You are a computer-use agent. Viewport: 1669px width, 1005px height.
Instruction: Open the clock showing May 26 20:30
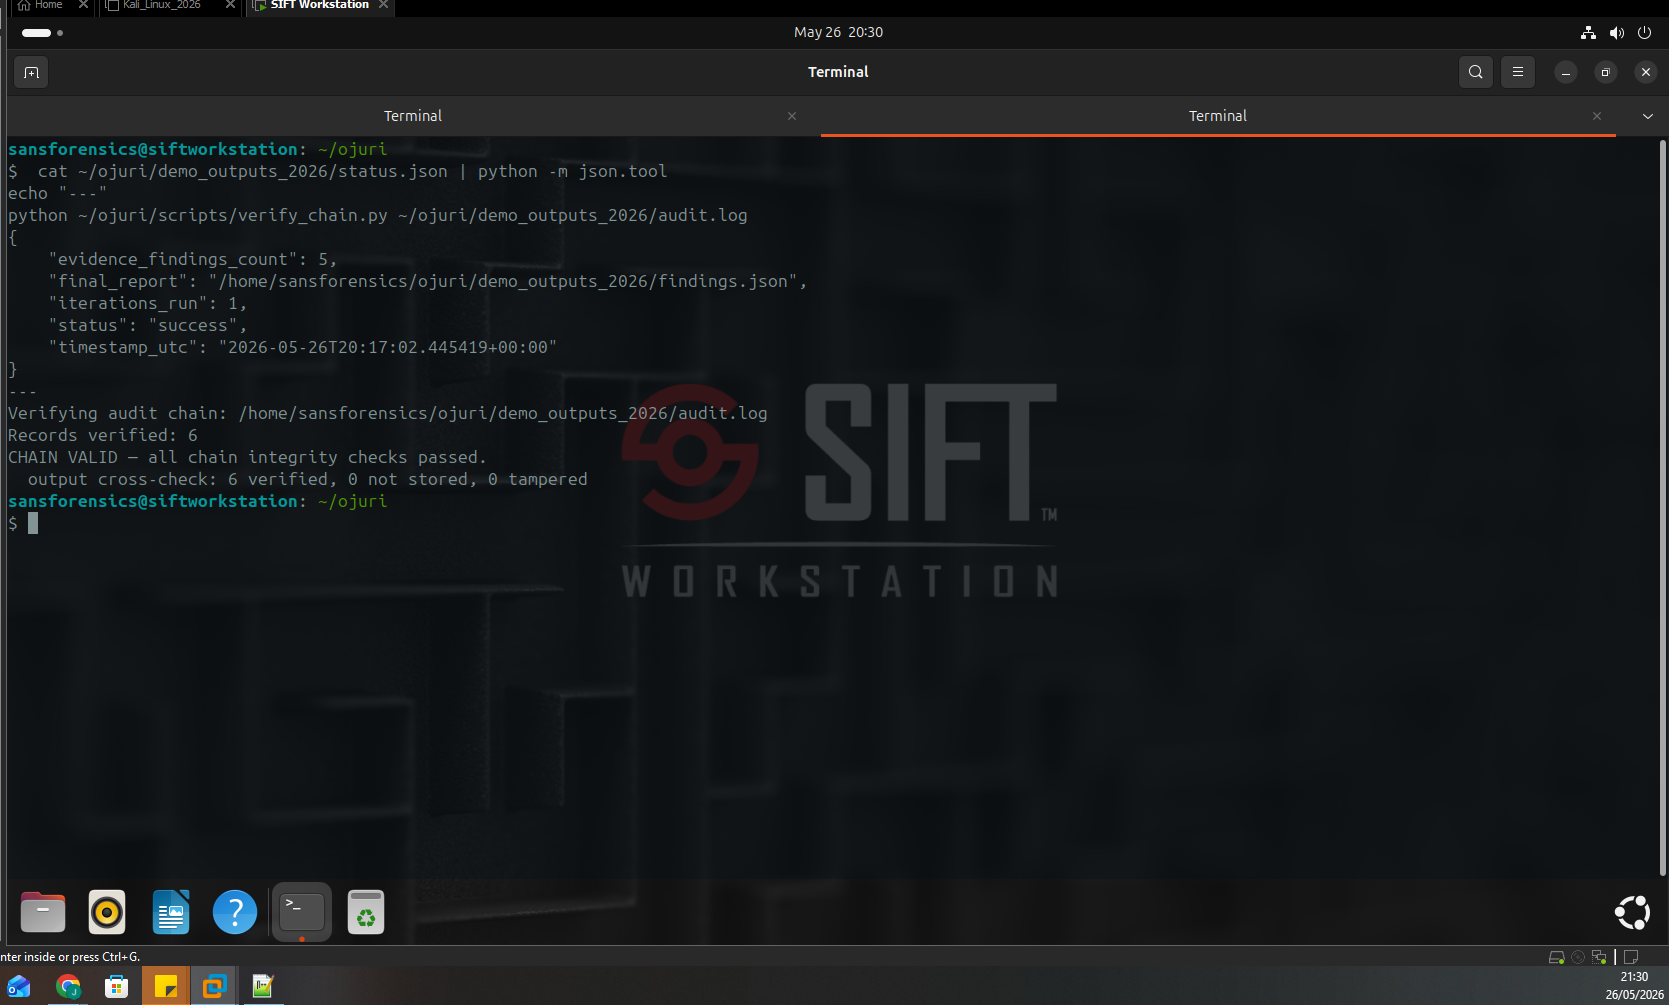coord(838,32)
